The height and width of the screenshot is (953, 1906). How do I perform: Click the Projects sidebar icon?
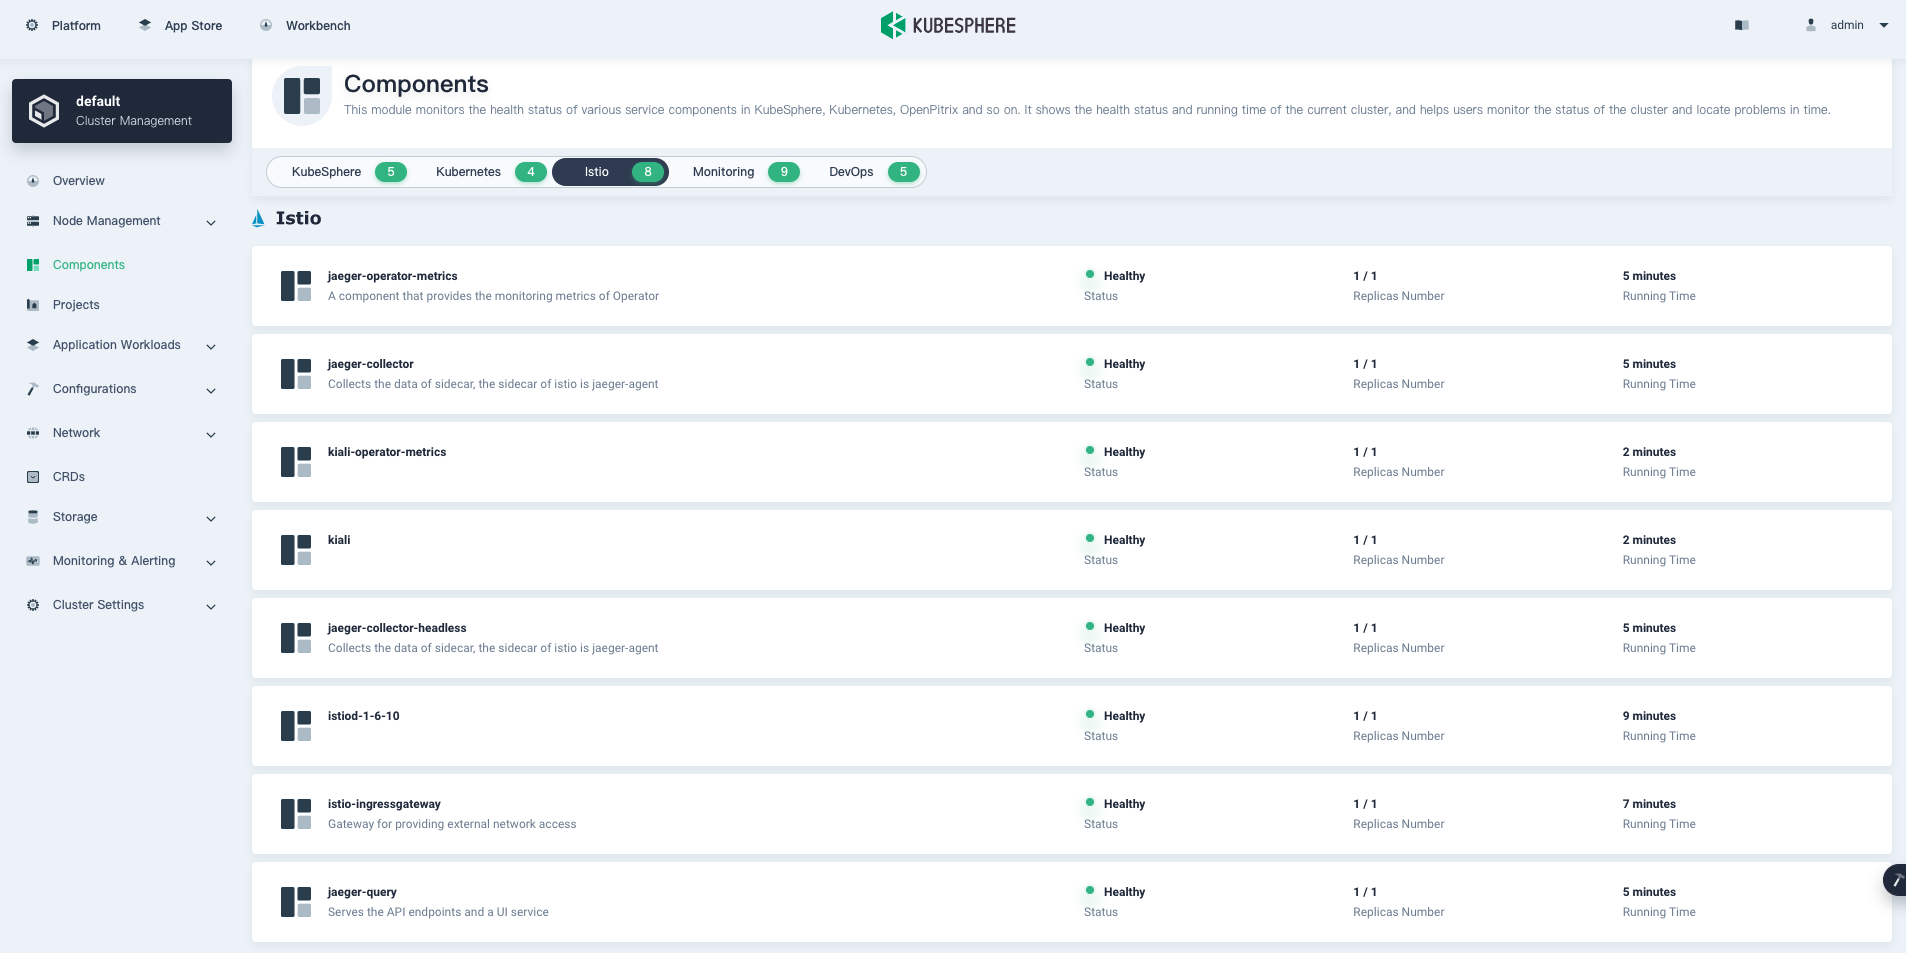(33, 305)
